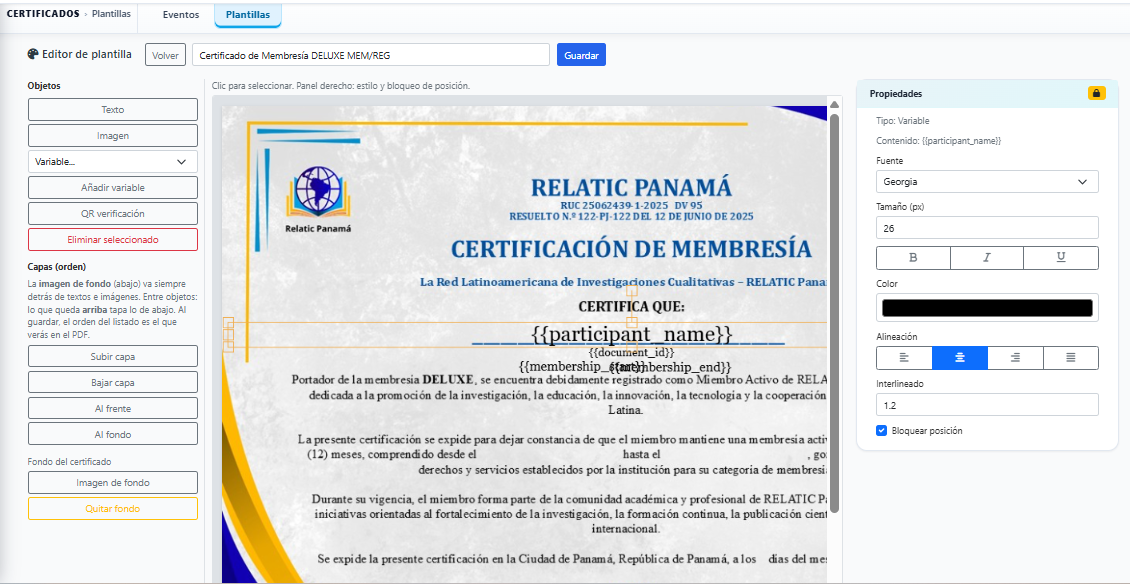Click the Quitar fondo button
The width and height of the screenshot is (1130, 584).
click(x=112, y=508)
